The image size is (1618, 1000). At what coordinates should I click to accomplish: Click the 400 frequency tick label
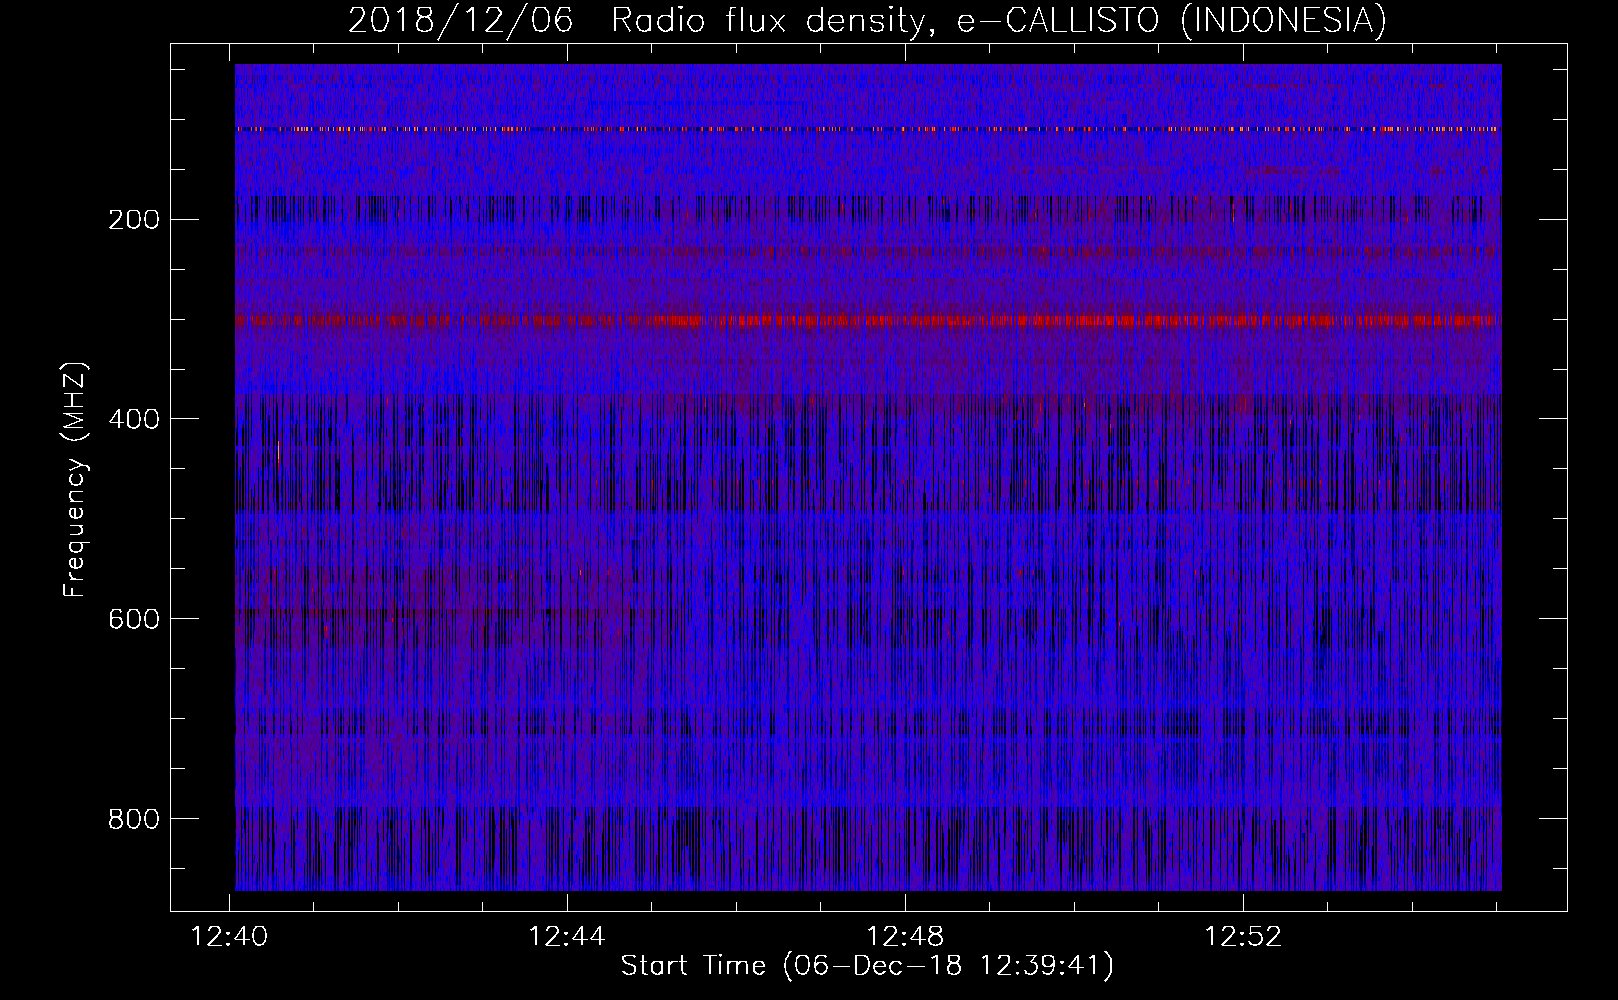(x=134, y=420)
